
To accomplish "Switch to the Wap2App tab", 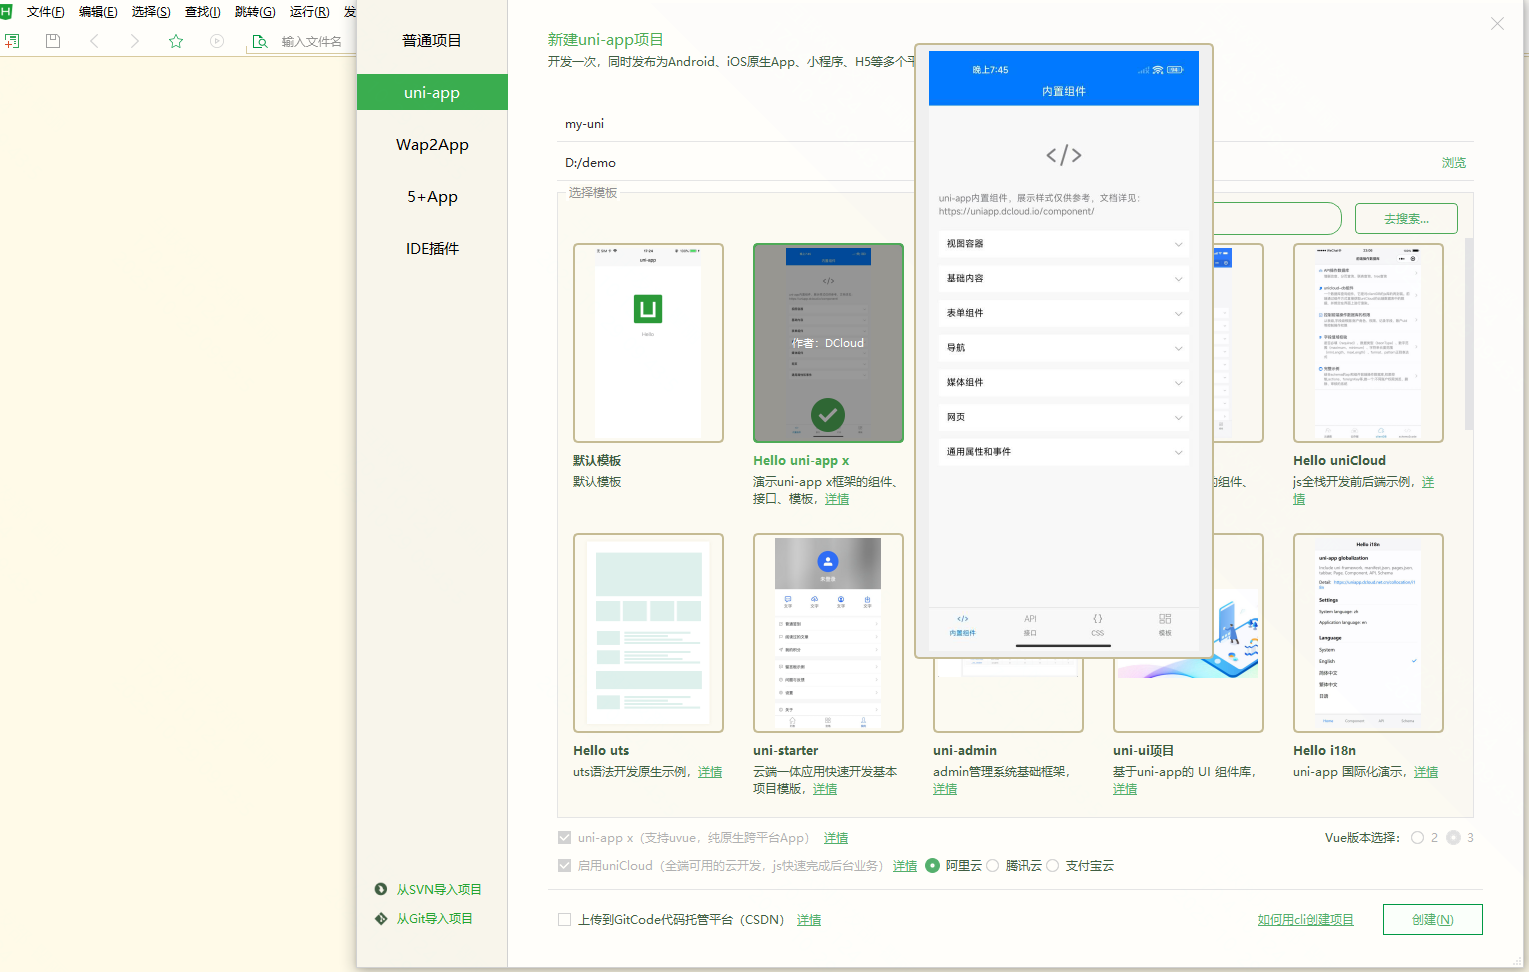I will [x=432, y=144].
